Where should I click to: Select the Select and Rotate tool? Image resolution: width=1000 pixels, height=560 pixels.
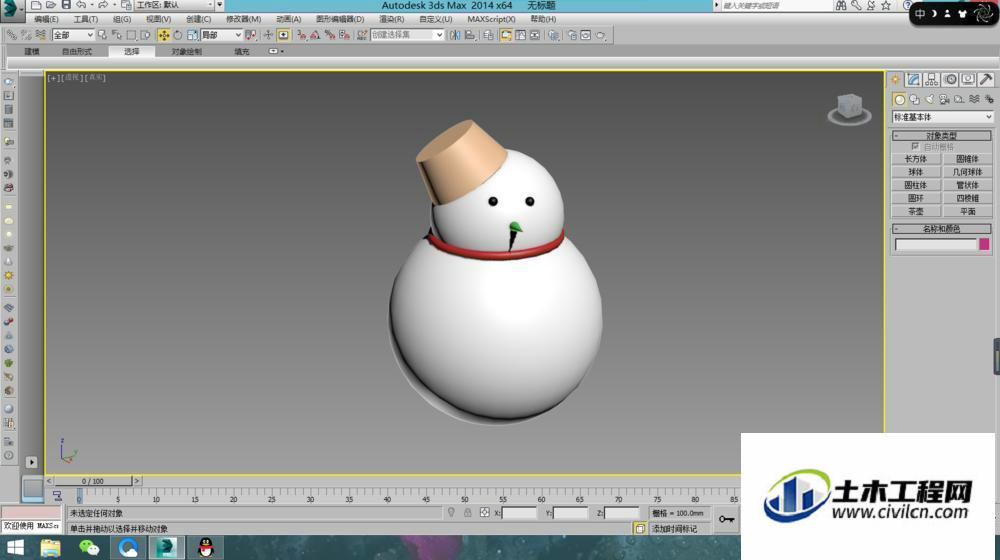tap(178, 35)
